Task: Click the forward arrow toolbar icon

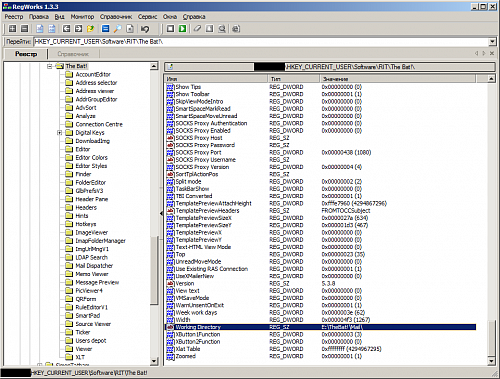Action: coord(78,29)
